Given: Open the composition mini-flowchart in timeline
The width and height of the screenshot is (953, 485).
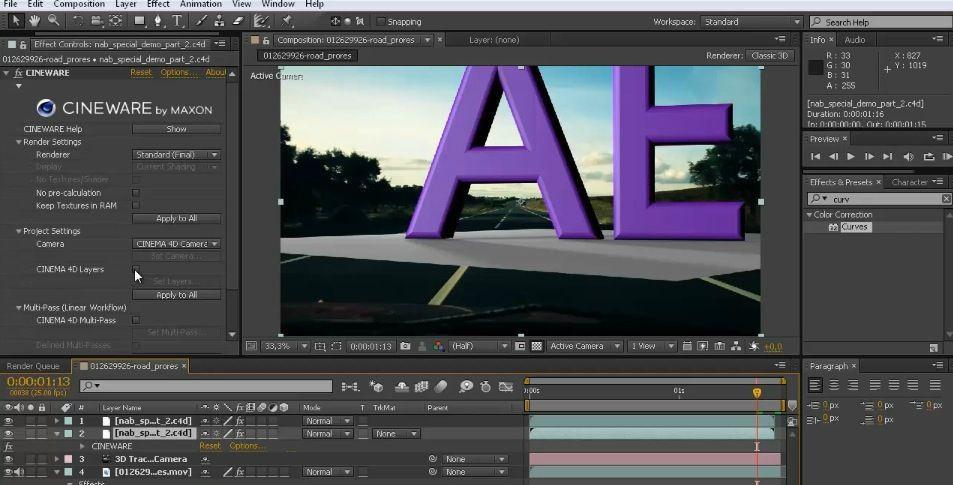Looking at the screenshot, I should tap(351, 387).
